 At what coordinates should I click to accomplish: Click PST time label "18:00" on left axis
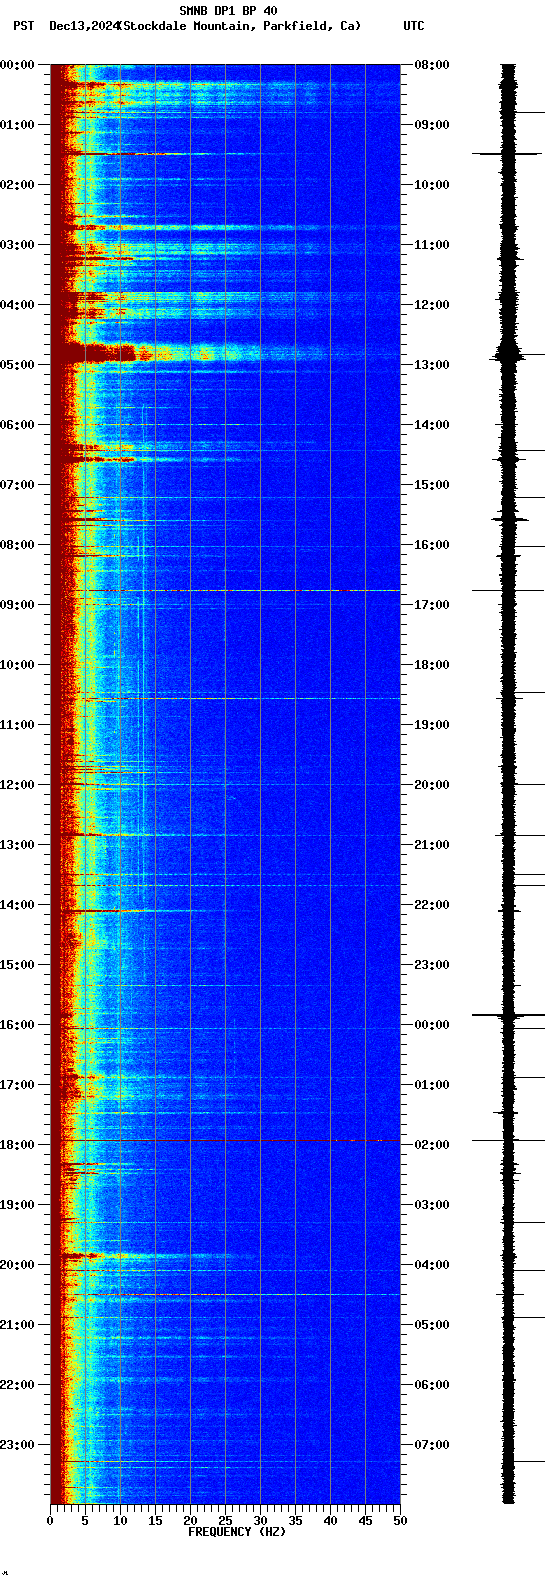click(17, 1145)
